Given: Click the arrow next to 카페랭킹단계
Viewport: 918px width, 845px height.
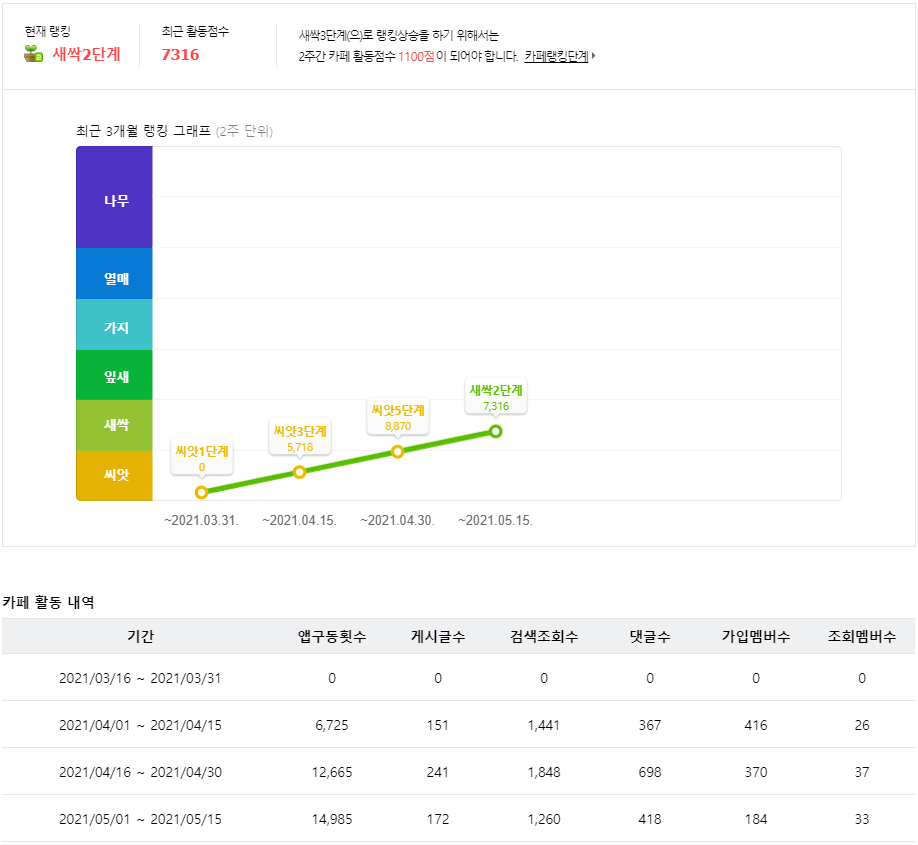Looking at the screenshot, I should (594, 56).
